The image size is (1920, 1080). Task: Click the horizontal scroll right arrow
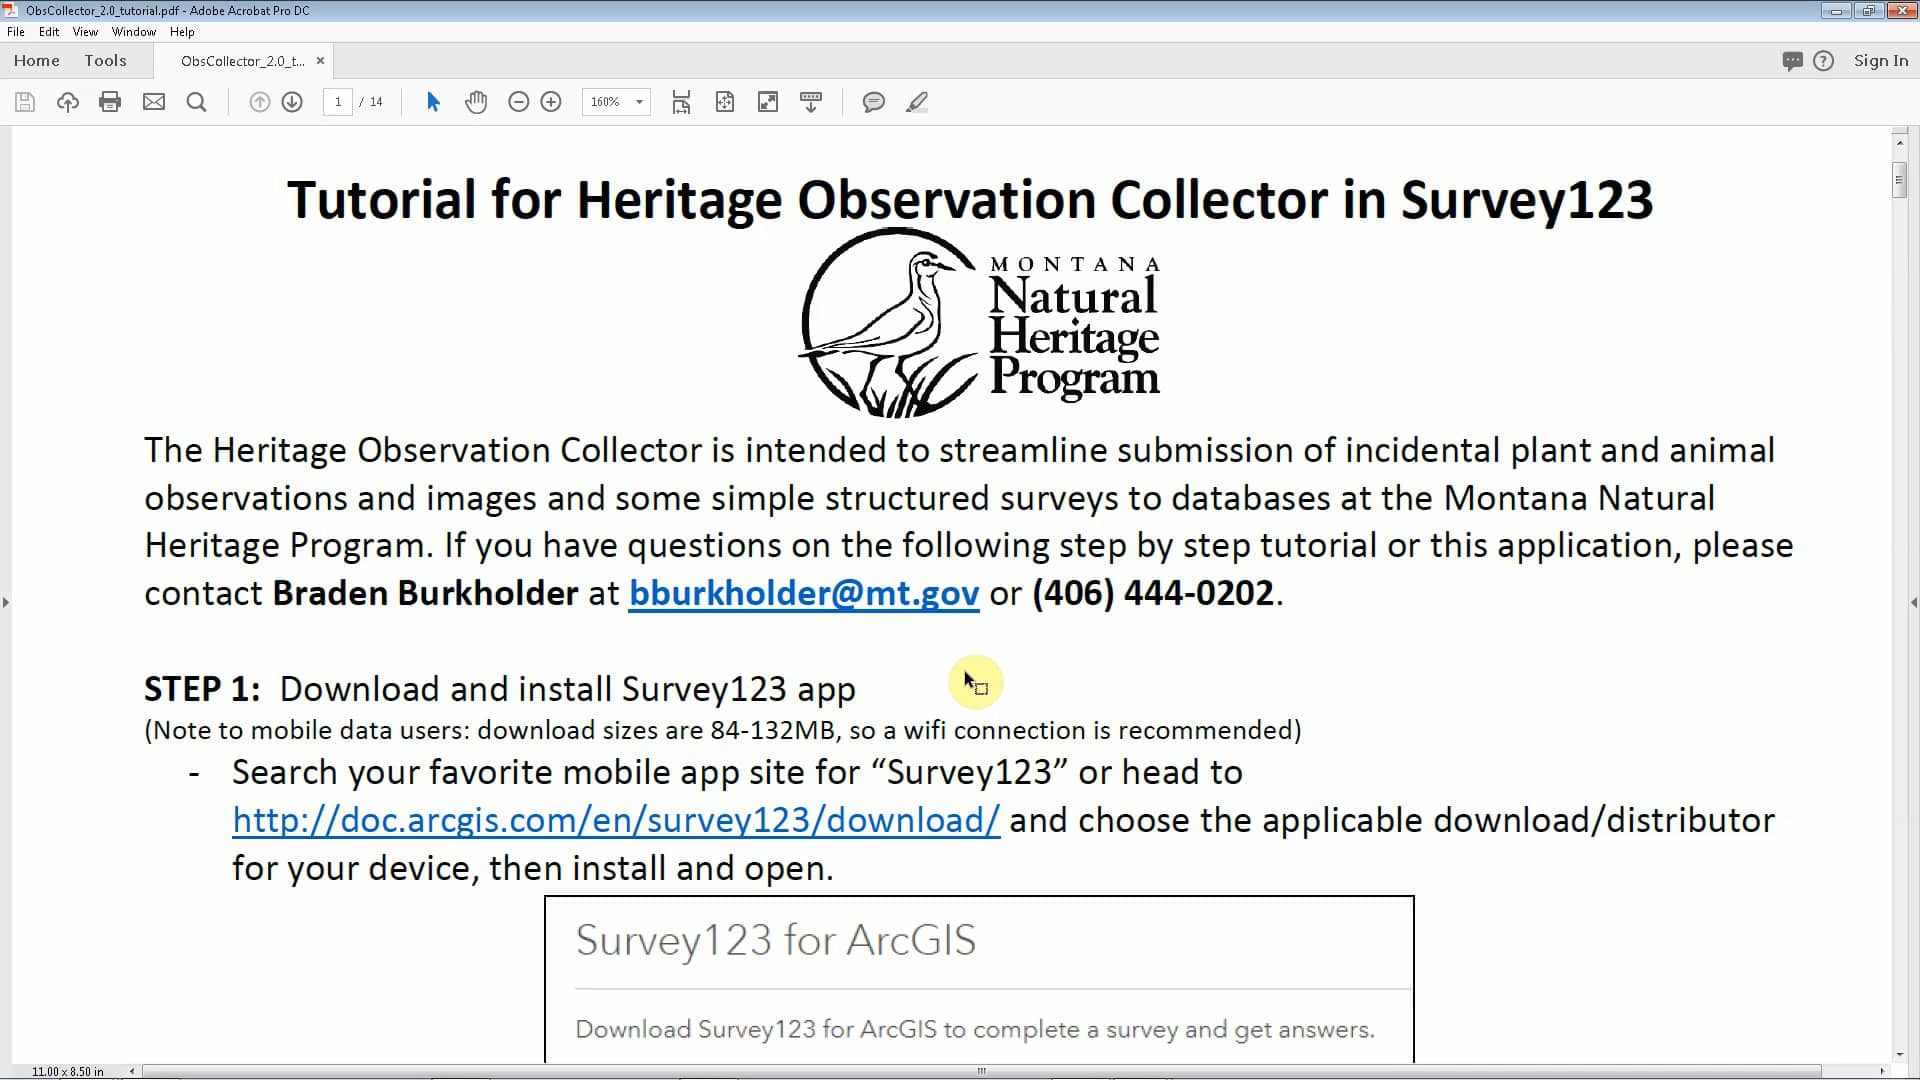tap(1882, 1071)
